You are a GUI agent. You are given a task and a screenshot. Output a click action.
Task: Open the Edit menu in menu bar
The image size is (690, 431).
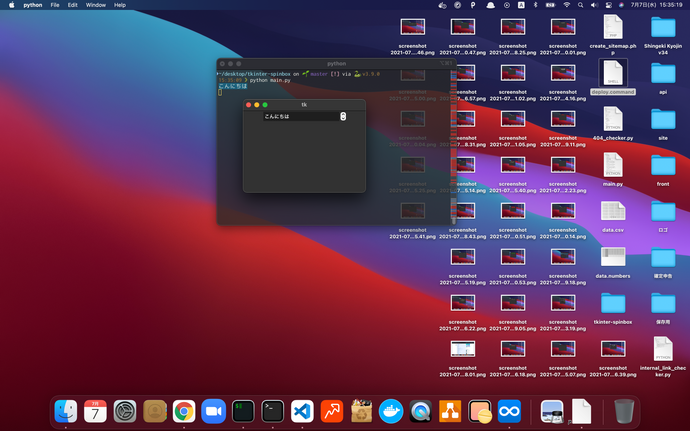tap(72, 5)
